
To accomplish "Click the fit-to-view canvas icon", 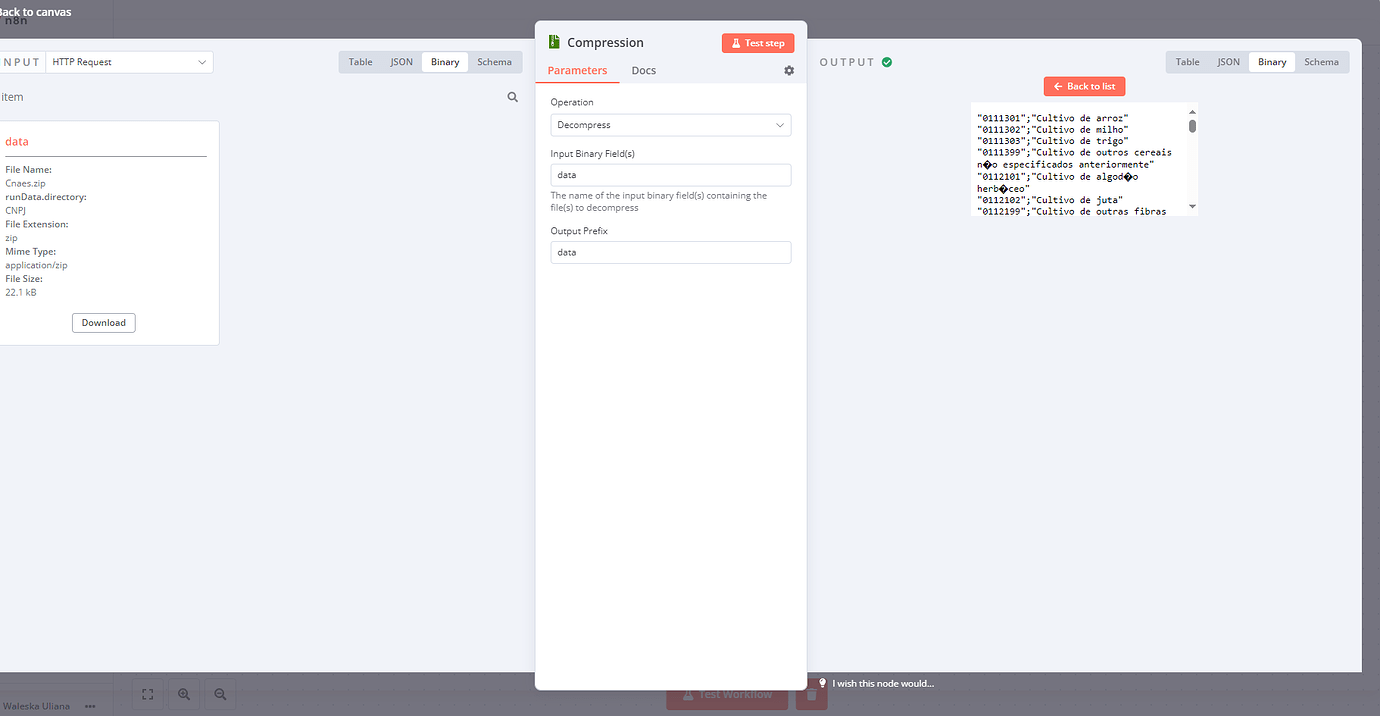I will coord(147,694).
